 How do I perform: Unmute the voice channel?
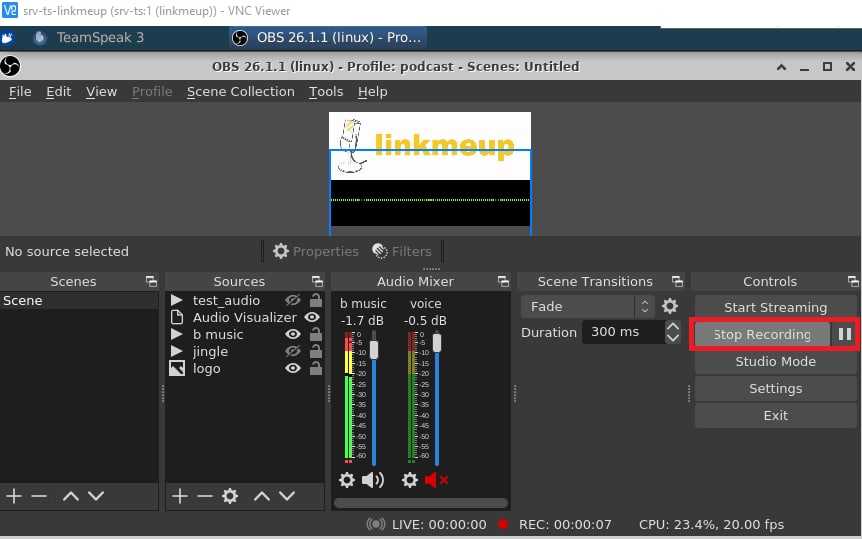pos(436,480)
